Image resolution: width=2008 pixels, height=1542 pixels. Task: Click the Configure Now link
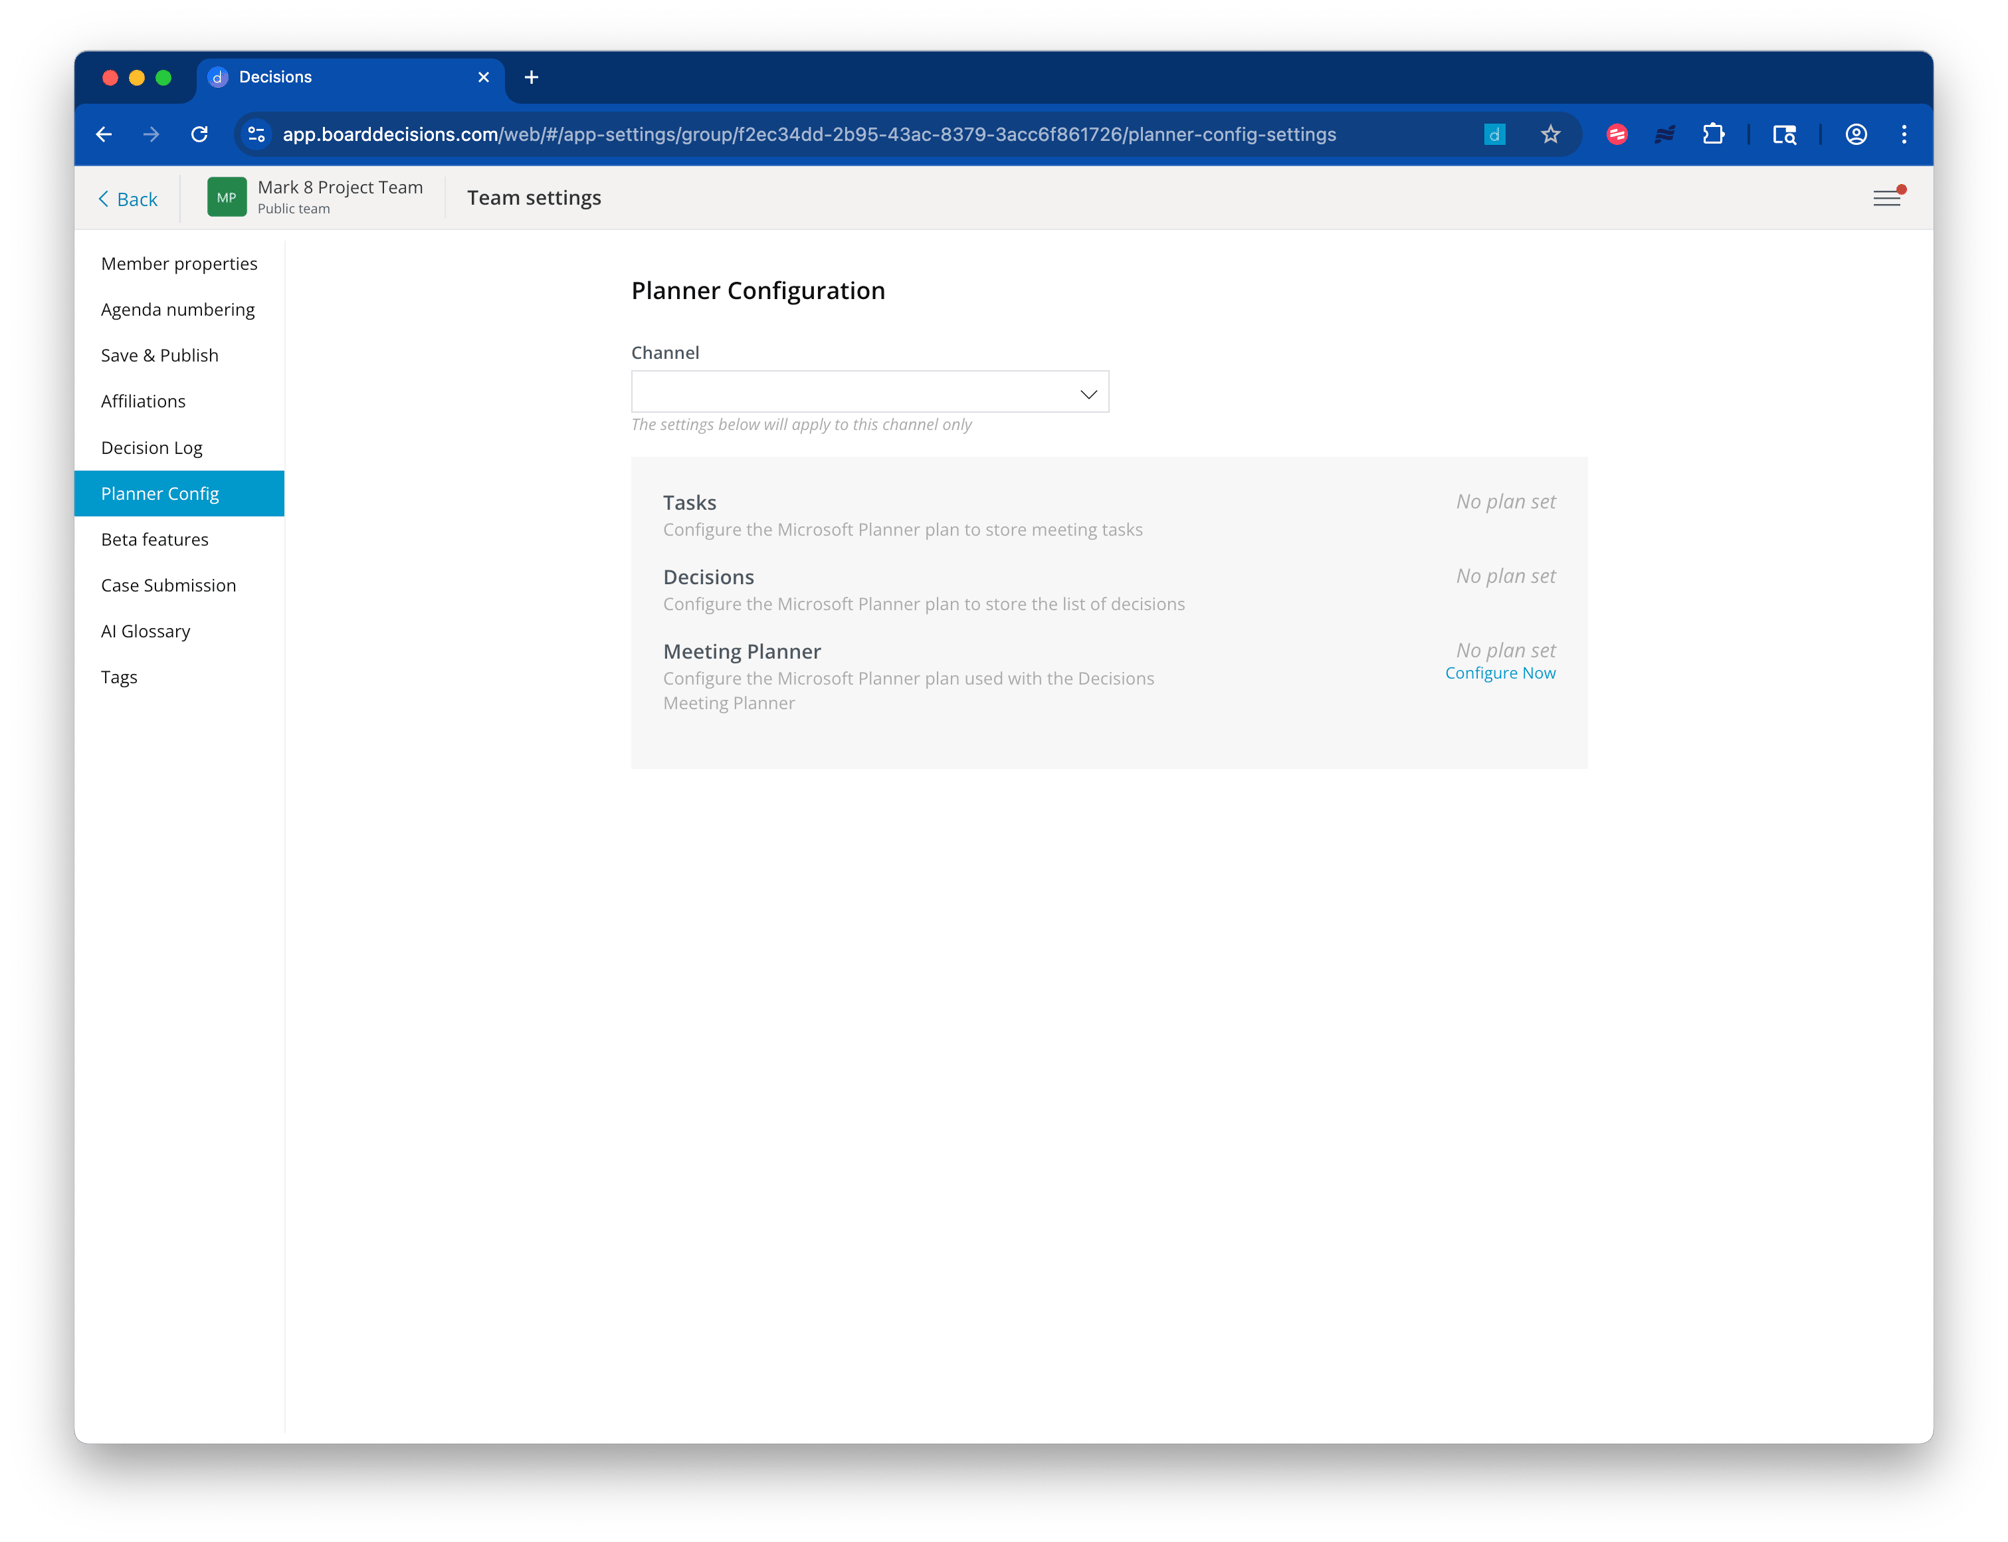coord(1499,673)
